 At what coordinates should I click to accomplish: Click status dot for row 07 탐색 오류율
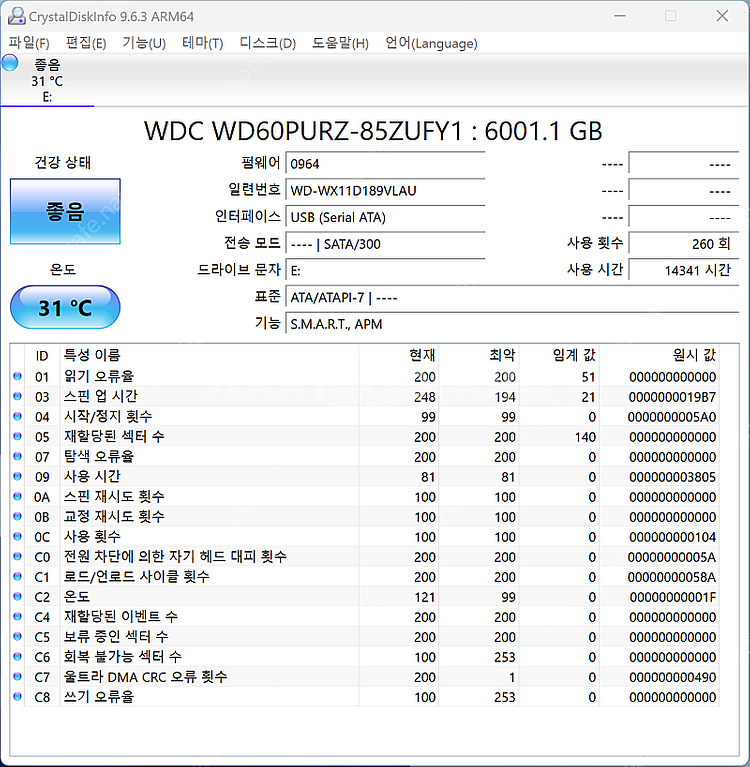[17, 457]
